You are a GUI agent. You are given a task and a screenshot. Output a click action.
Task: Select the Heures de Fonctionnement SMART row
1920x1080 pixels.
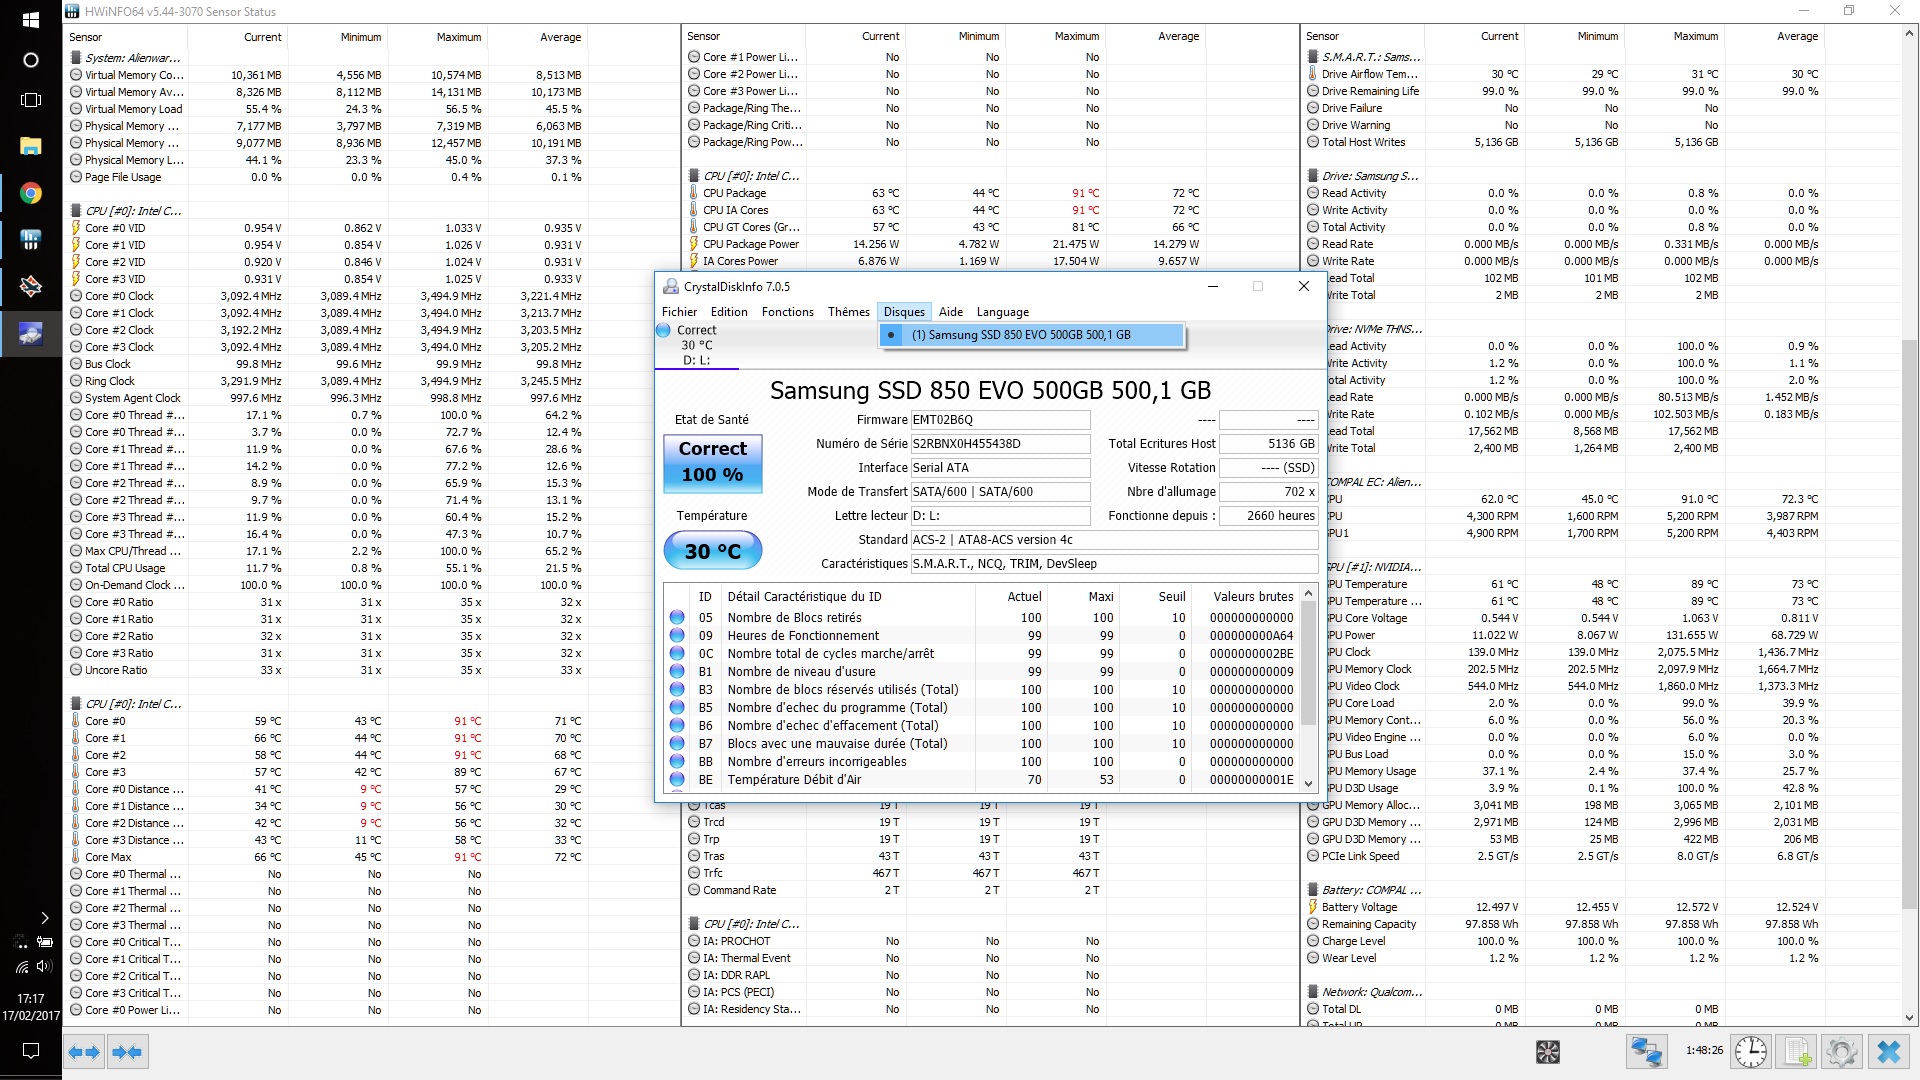coord(983,636)
